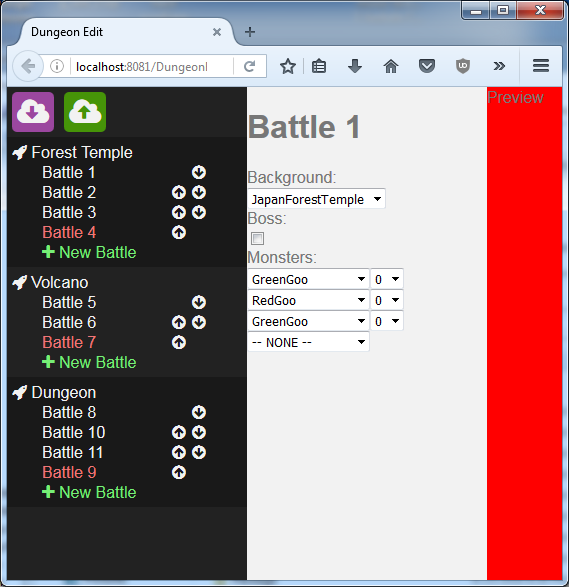Image resolution: width=569 pixels, height=587 pixels.
Task: Open the RedGoo monster dropdown
Action: [308, 300]
